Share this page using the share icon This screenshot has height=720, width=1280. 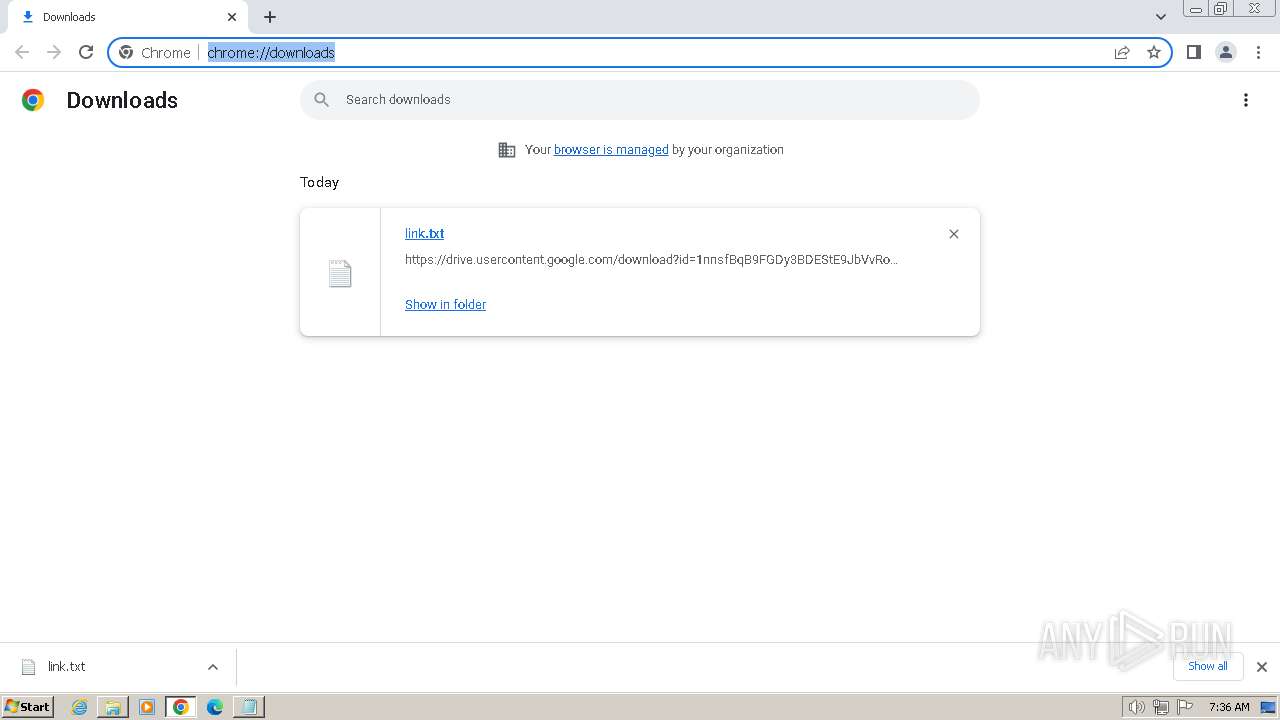click(1122, 52)
